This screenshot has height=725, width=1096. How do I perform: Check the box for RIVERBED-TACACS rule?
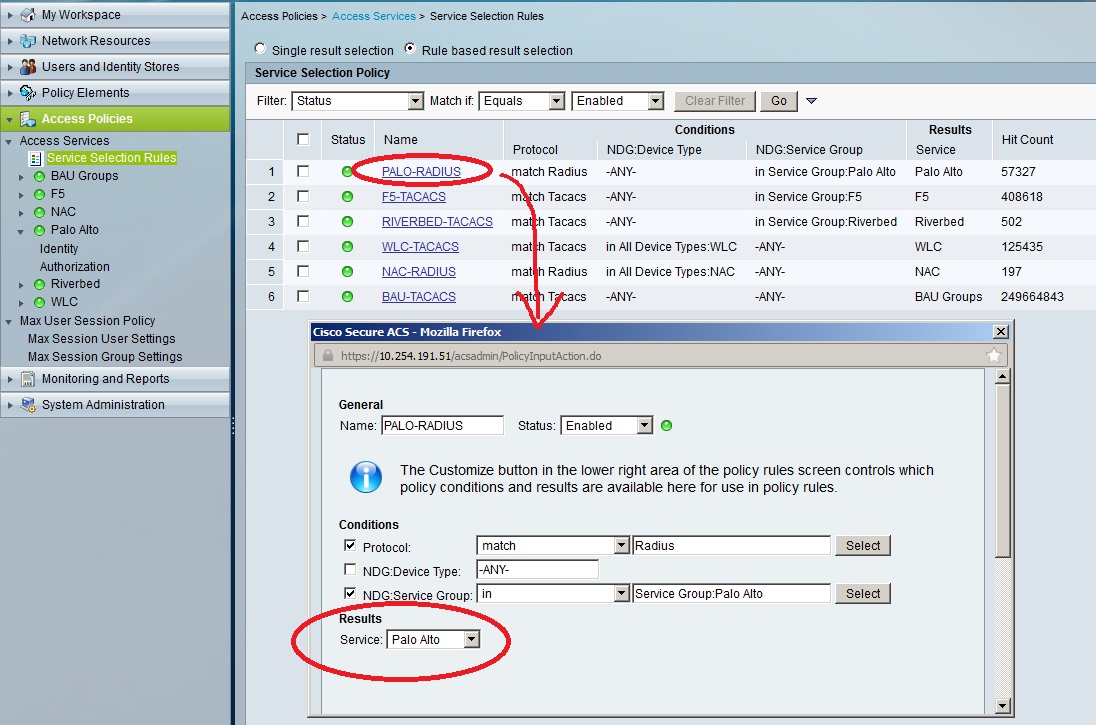click(x=303, y=222)
